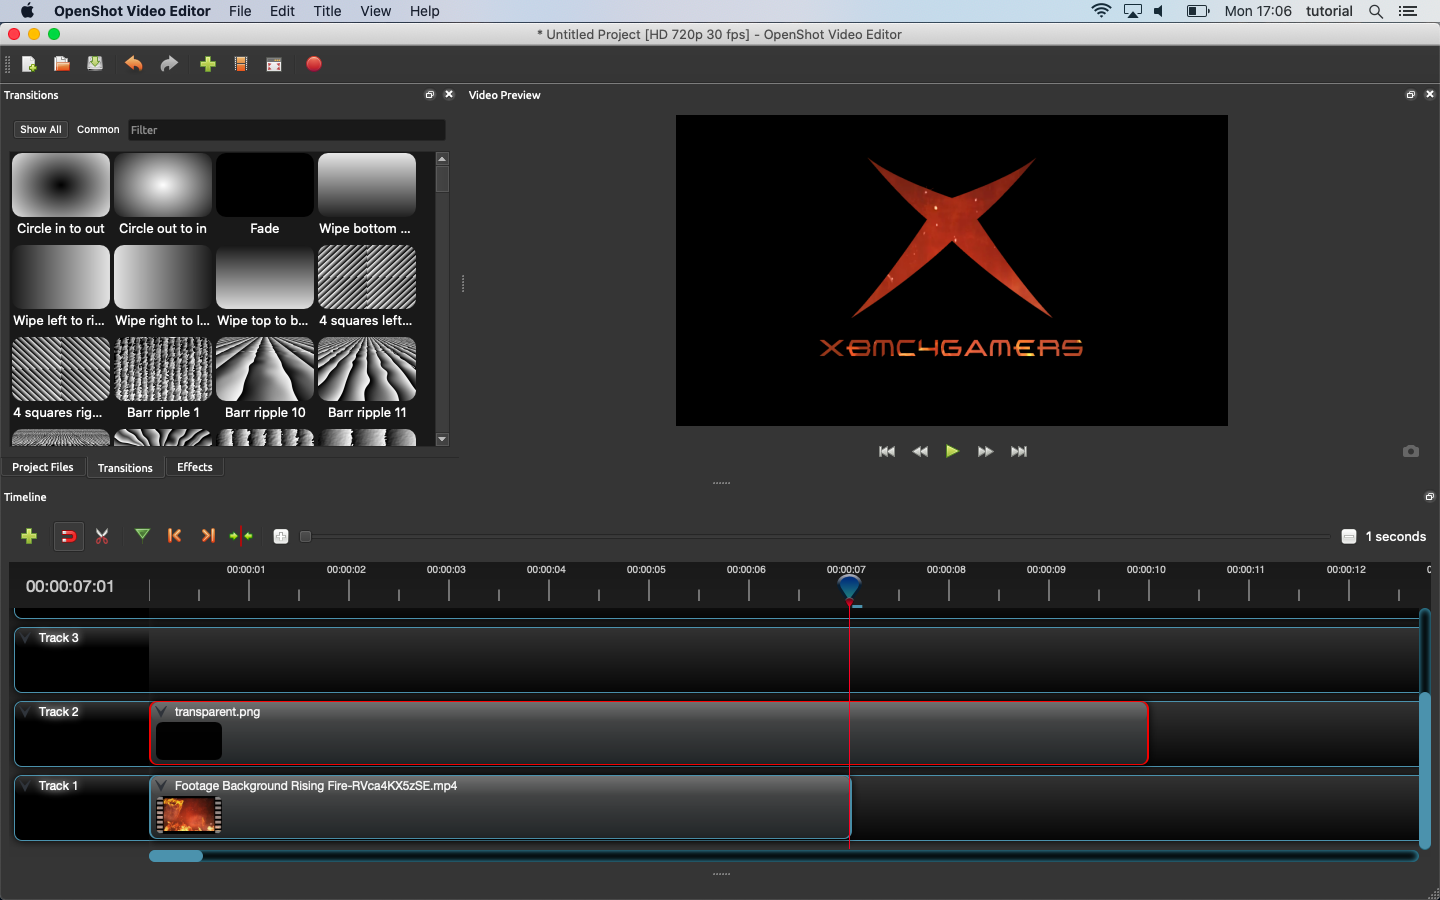Add a marker with green triangle icon

(142, 535)
